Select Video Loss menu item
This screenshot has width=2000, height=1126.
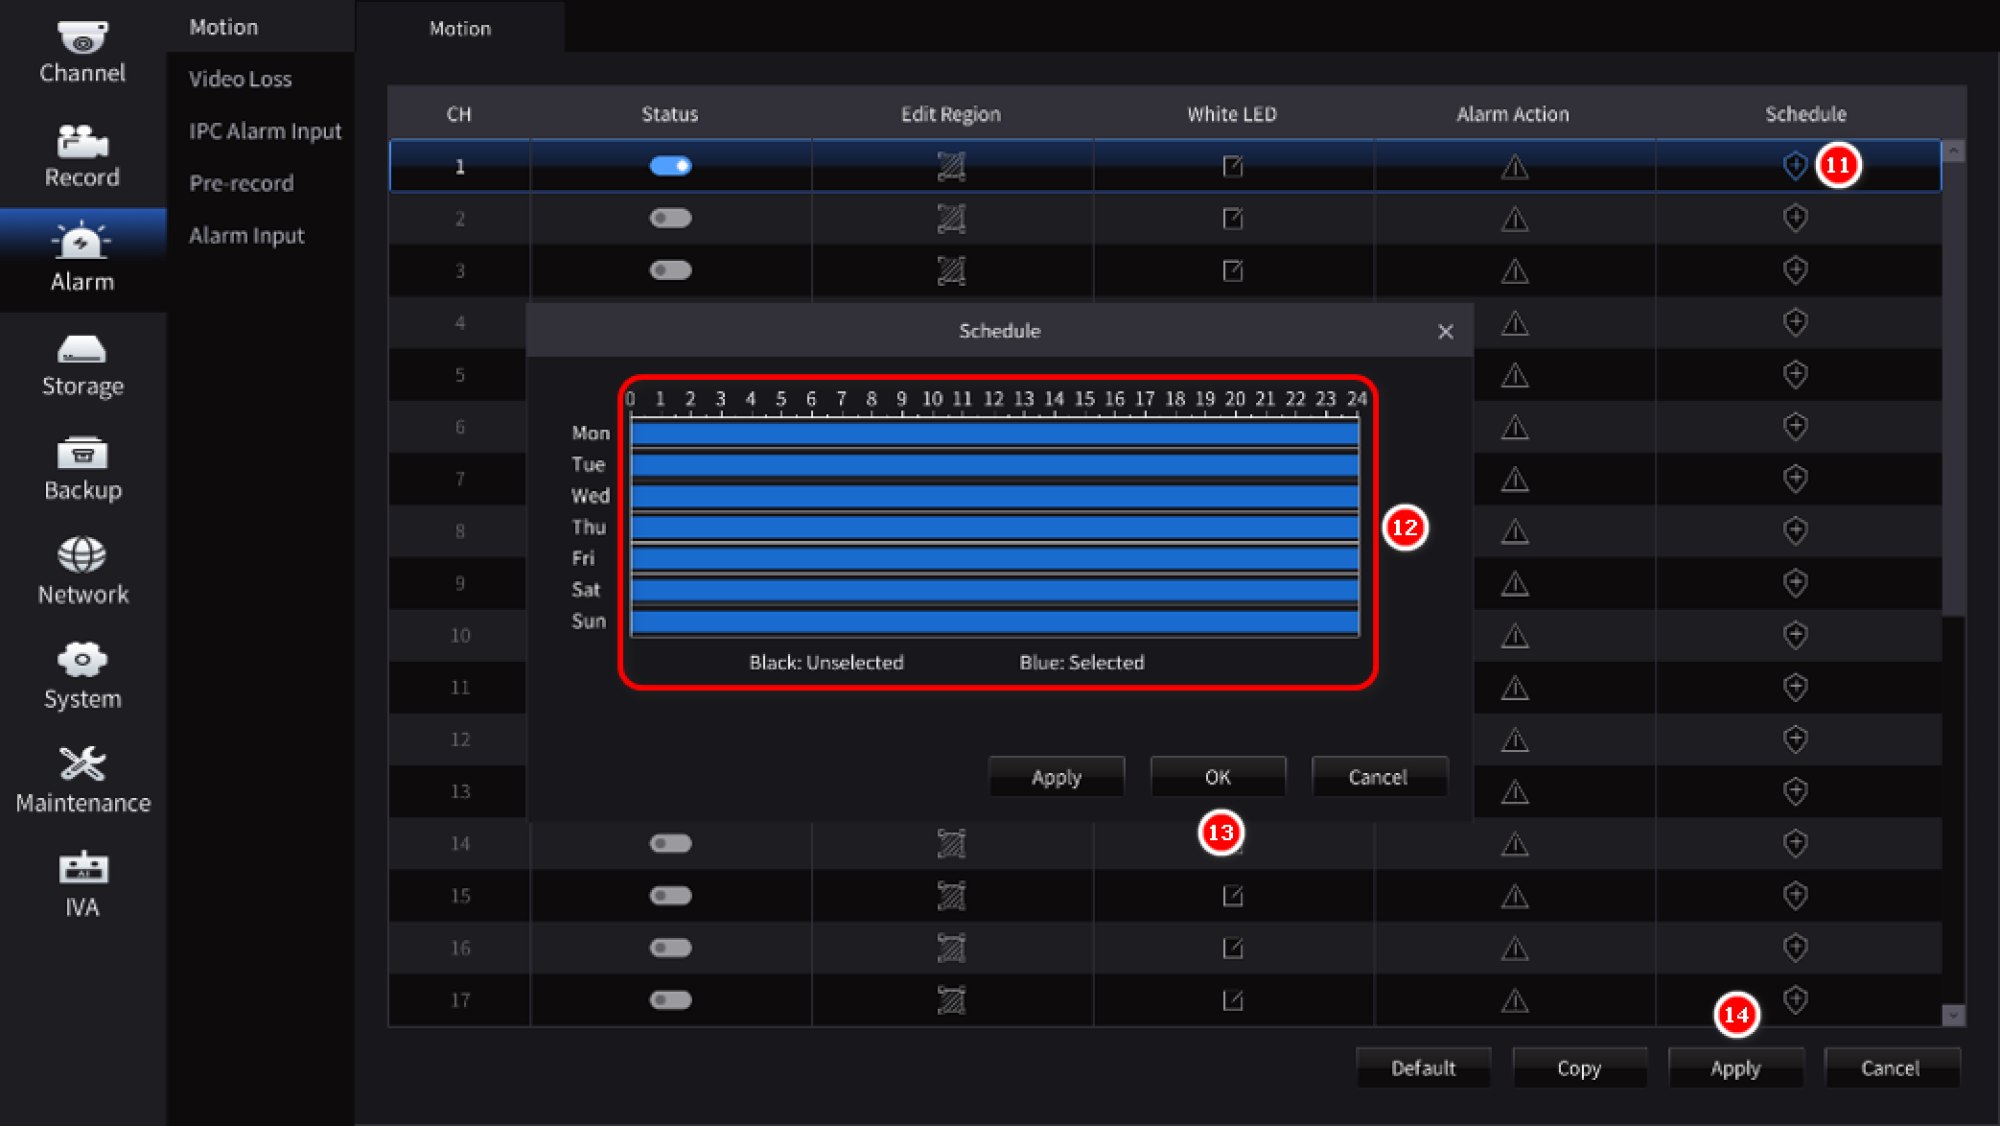[x=240, y=79]
